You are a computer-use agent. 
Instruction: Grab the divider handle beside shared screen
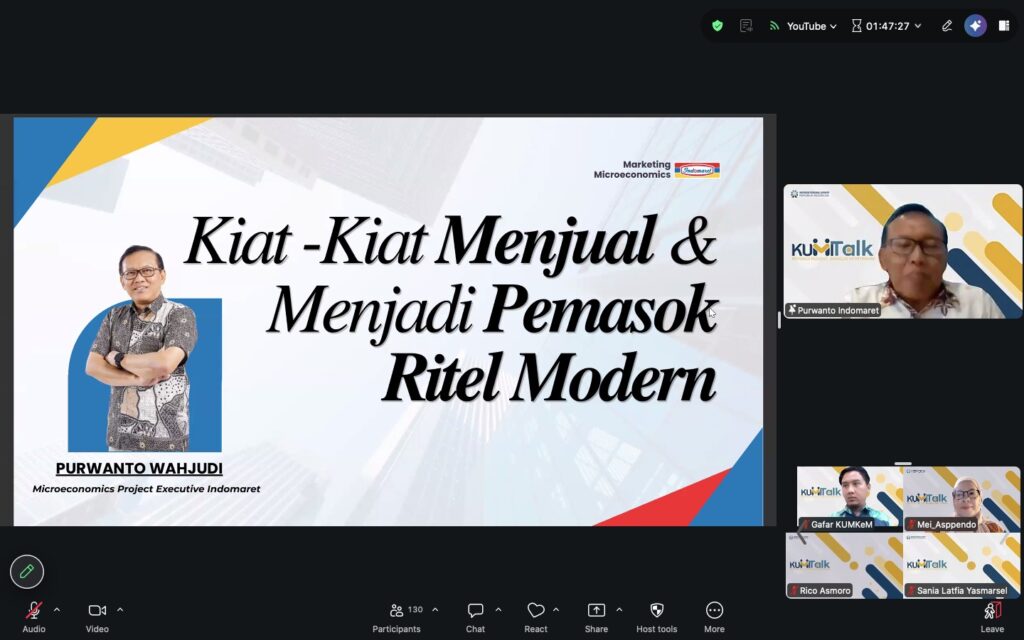[x=779, y=319]
